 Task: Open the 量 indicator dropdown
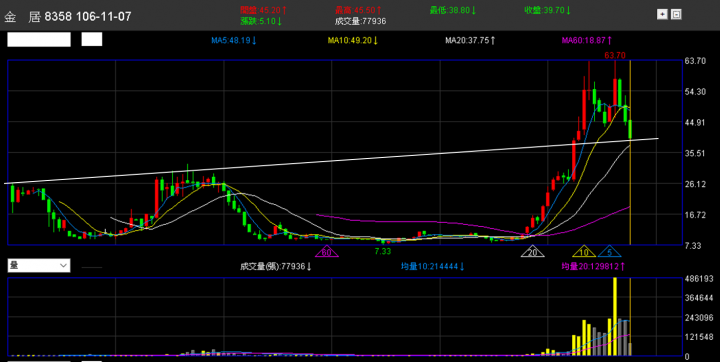pos(39,266)
